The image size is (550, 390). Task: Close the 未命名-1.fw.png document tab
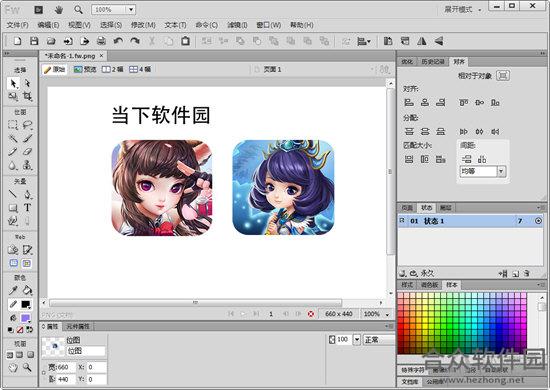point(101,55)
